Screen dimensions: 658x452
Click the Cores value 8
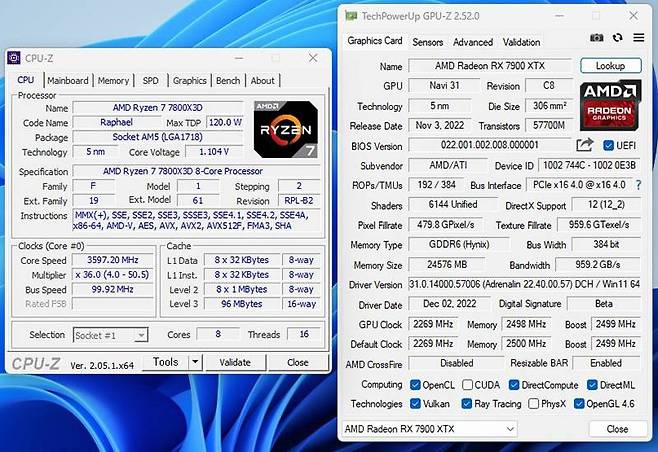(218, 334)
